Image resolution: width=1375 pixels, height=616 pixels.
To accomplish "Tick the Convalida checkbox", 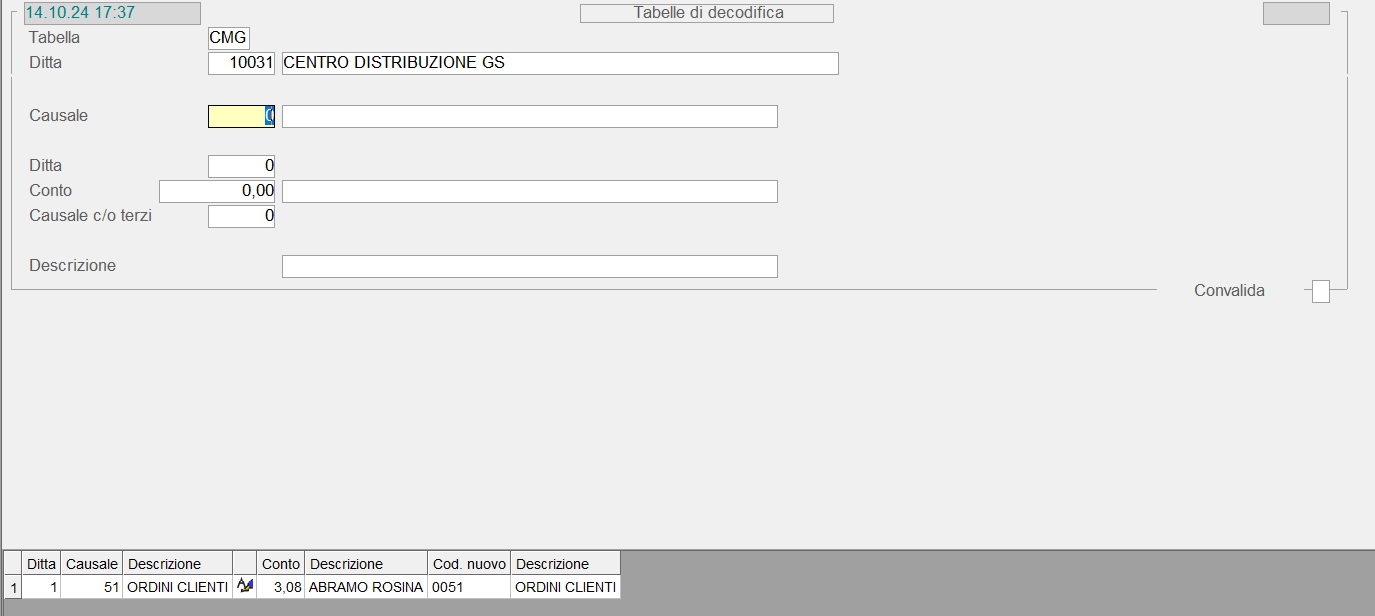I will point(1321,291).
